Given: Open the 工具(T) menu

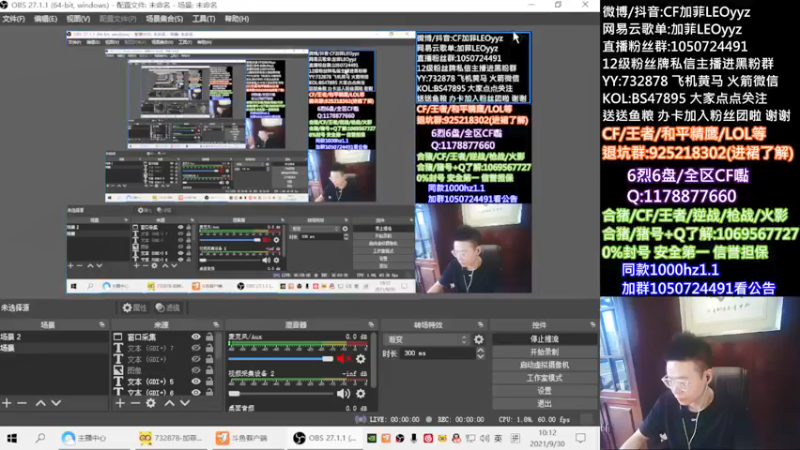Looking at the screenshot, I should pyautogui.click(x=204, y=19).
